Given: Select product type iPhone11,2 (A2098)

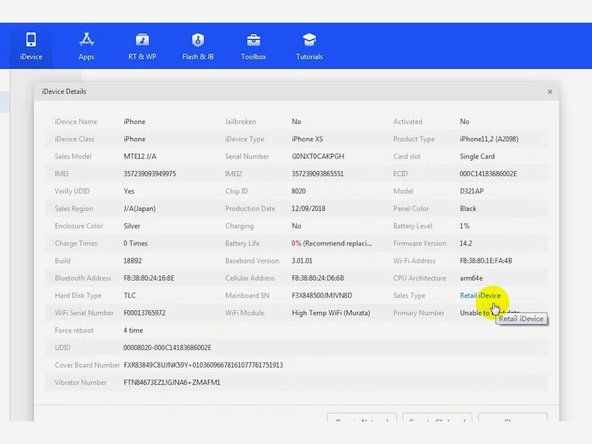Looking at the screenshot, I should click(489, 139).
